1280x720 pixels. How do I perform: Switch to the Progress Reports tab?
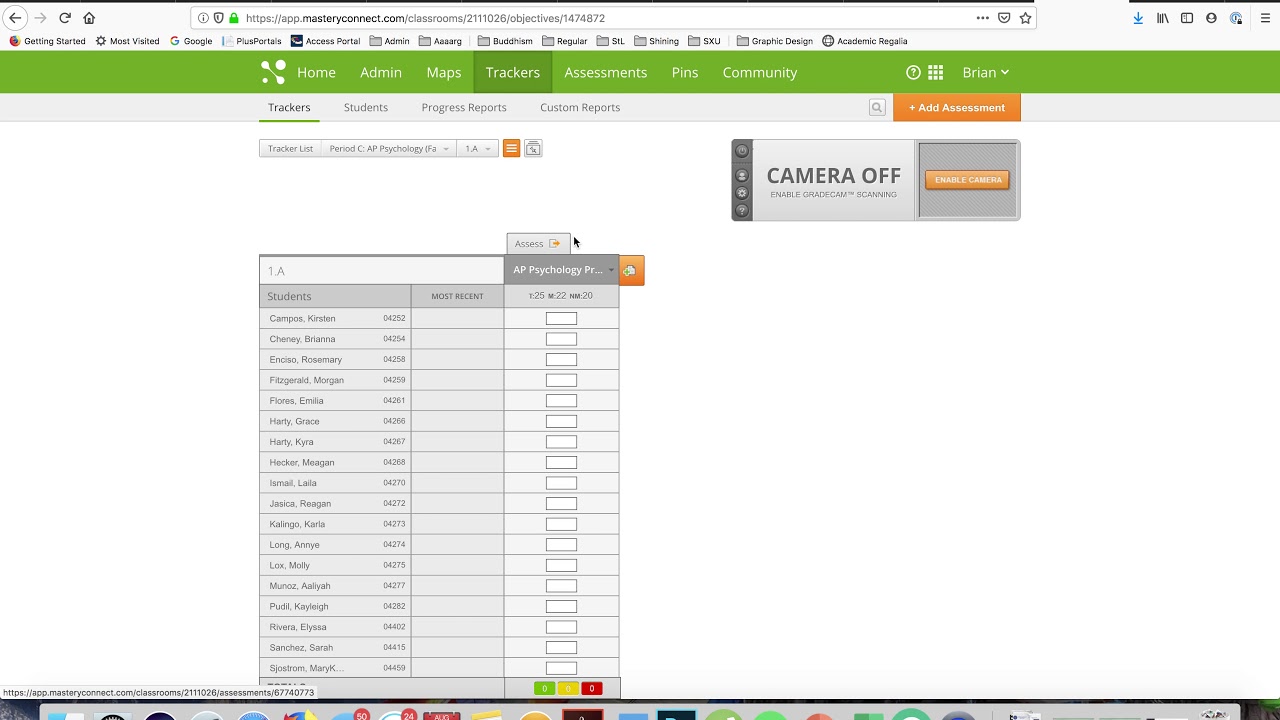coord(464,107)
